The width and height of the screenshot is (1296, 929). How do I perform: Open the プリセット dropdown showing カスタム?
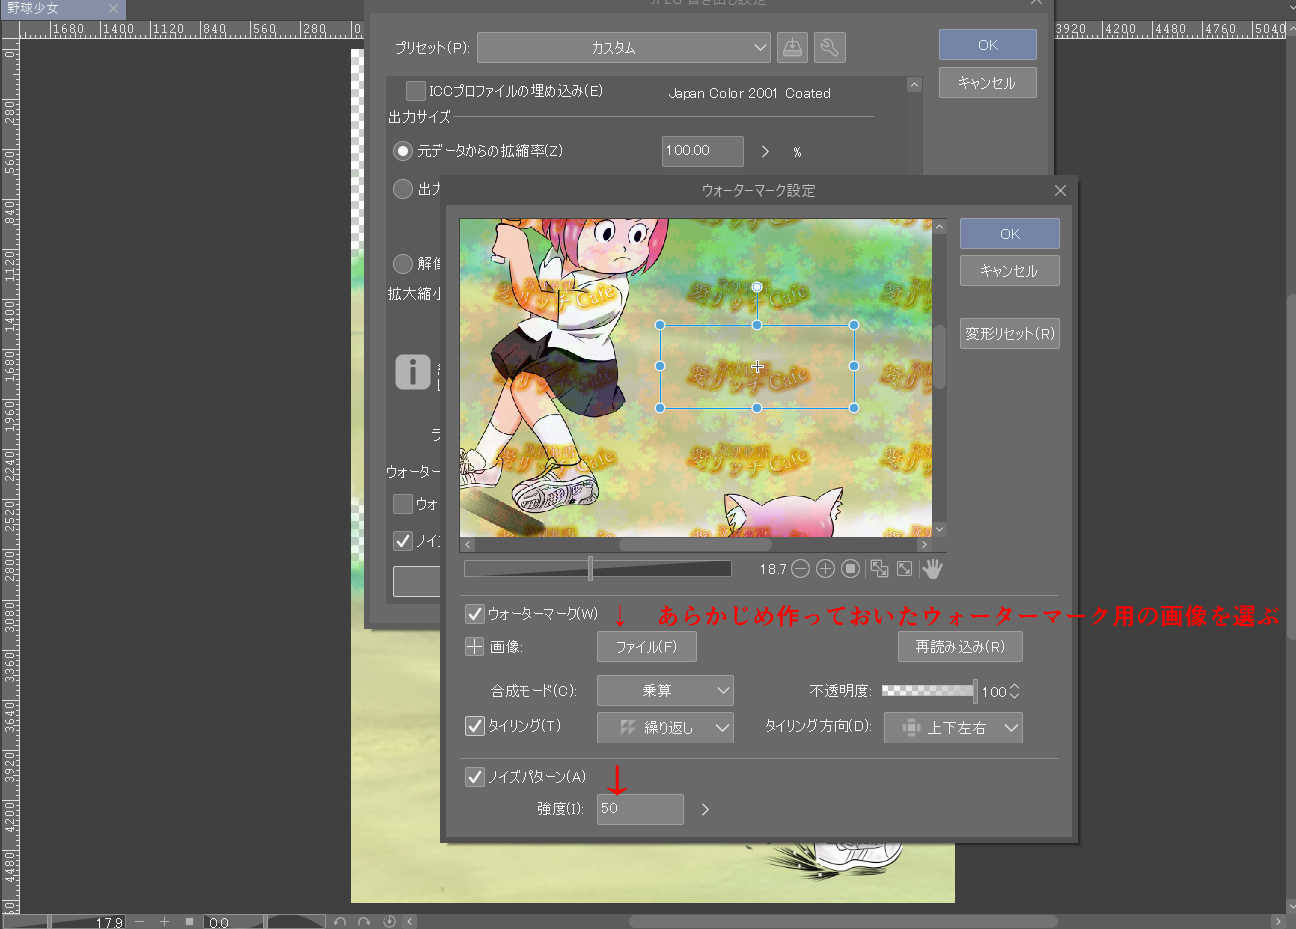[623, 47]
